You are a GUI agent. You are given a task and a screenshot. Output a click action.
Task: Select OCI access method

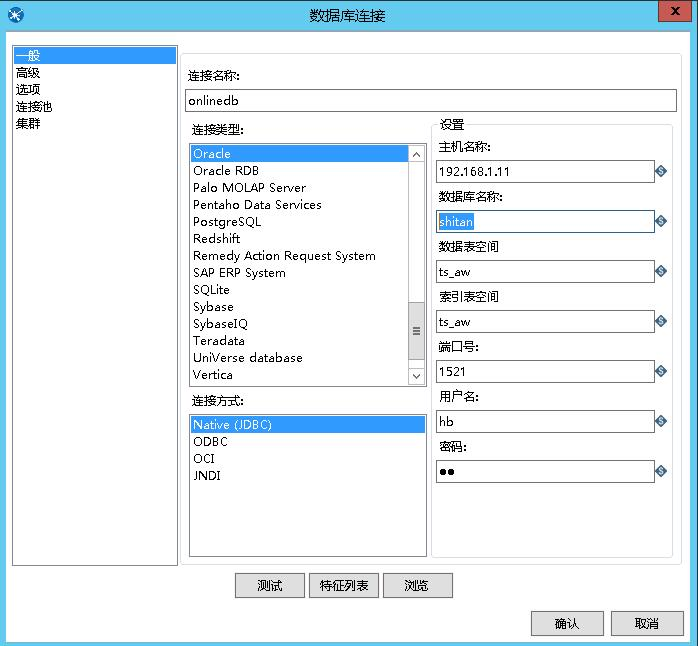[308, 459]
